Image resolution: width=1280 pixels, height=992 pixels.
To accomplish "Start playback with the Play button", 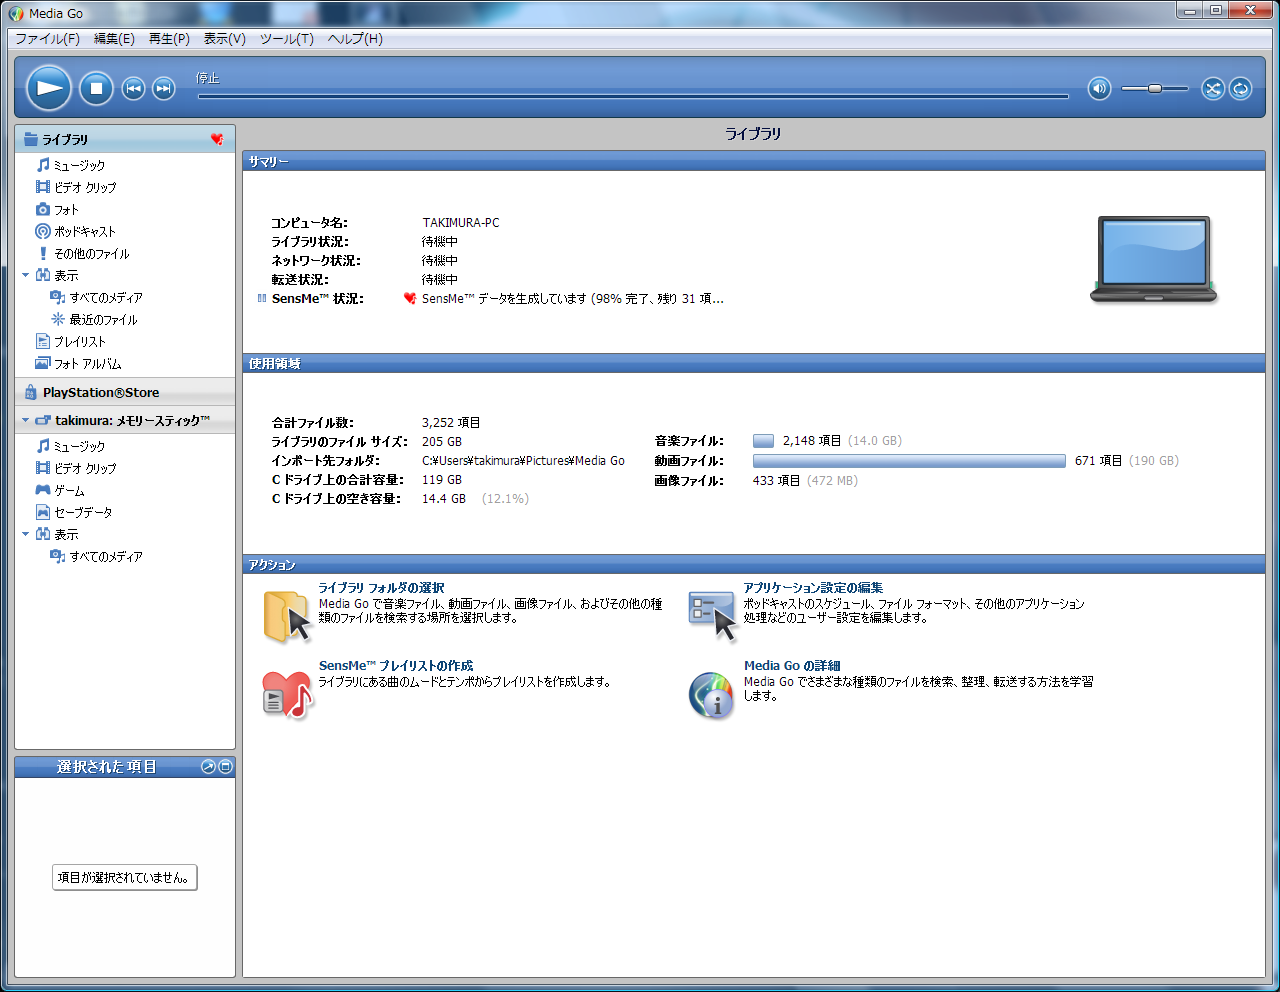I will (48, 88).
